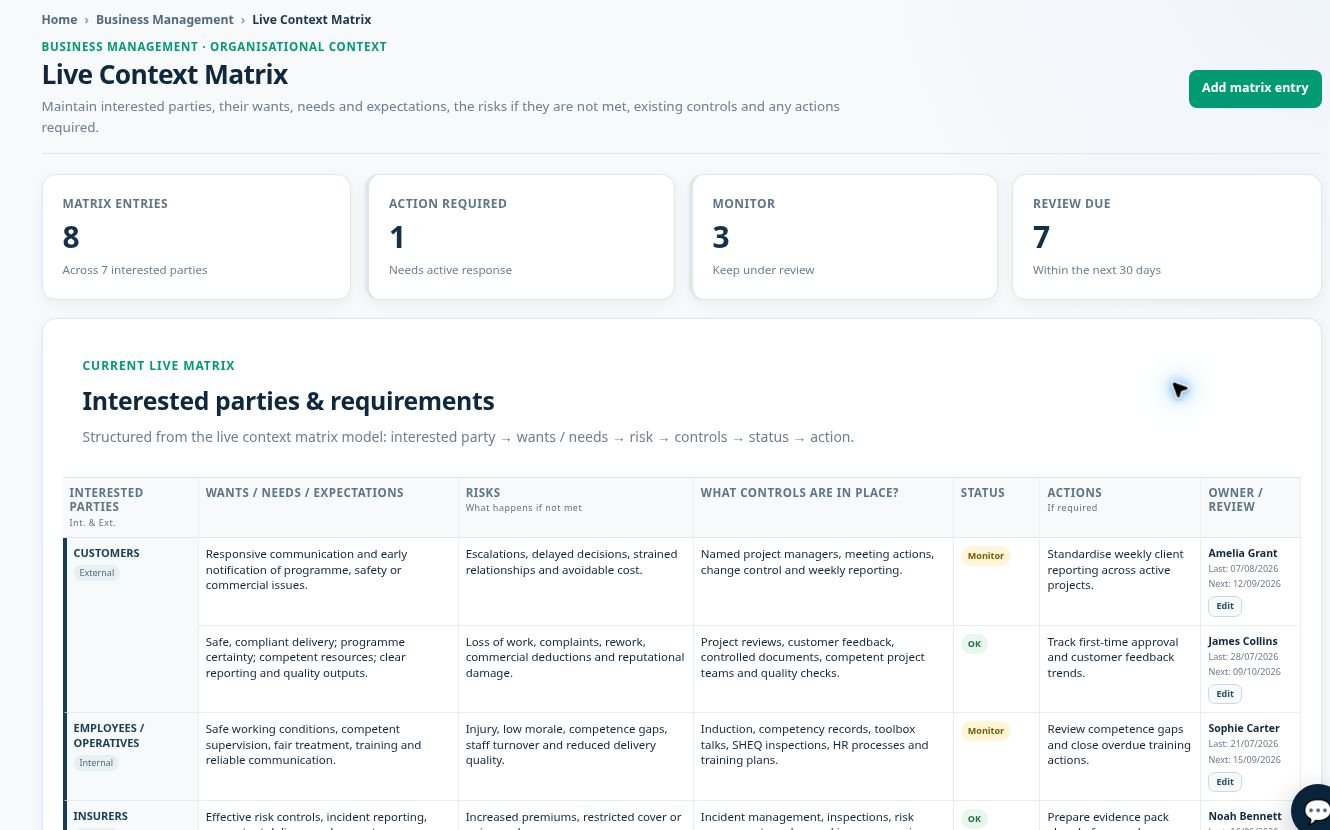Select the Action Required summary card
This screenshot has height=830, width=1330.
[x=520, y=237]
